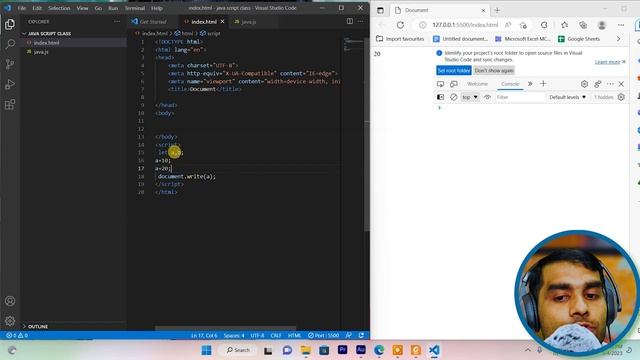
Task: Open DevTools customize ellipsis menu
Action: coord(610,84)
